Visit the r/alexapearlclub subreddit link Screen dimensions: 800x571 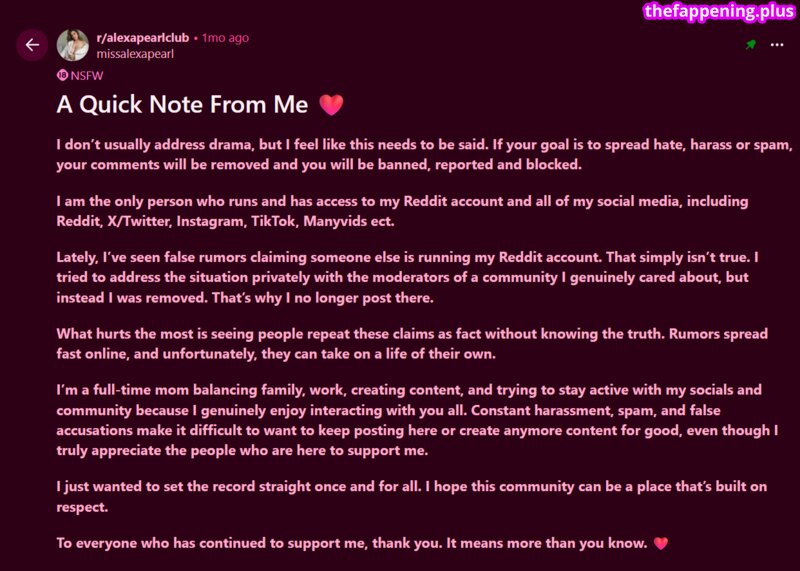142,38
